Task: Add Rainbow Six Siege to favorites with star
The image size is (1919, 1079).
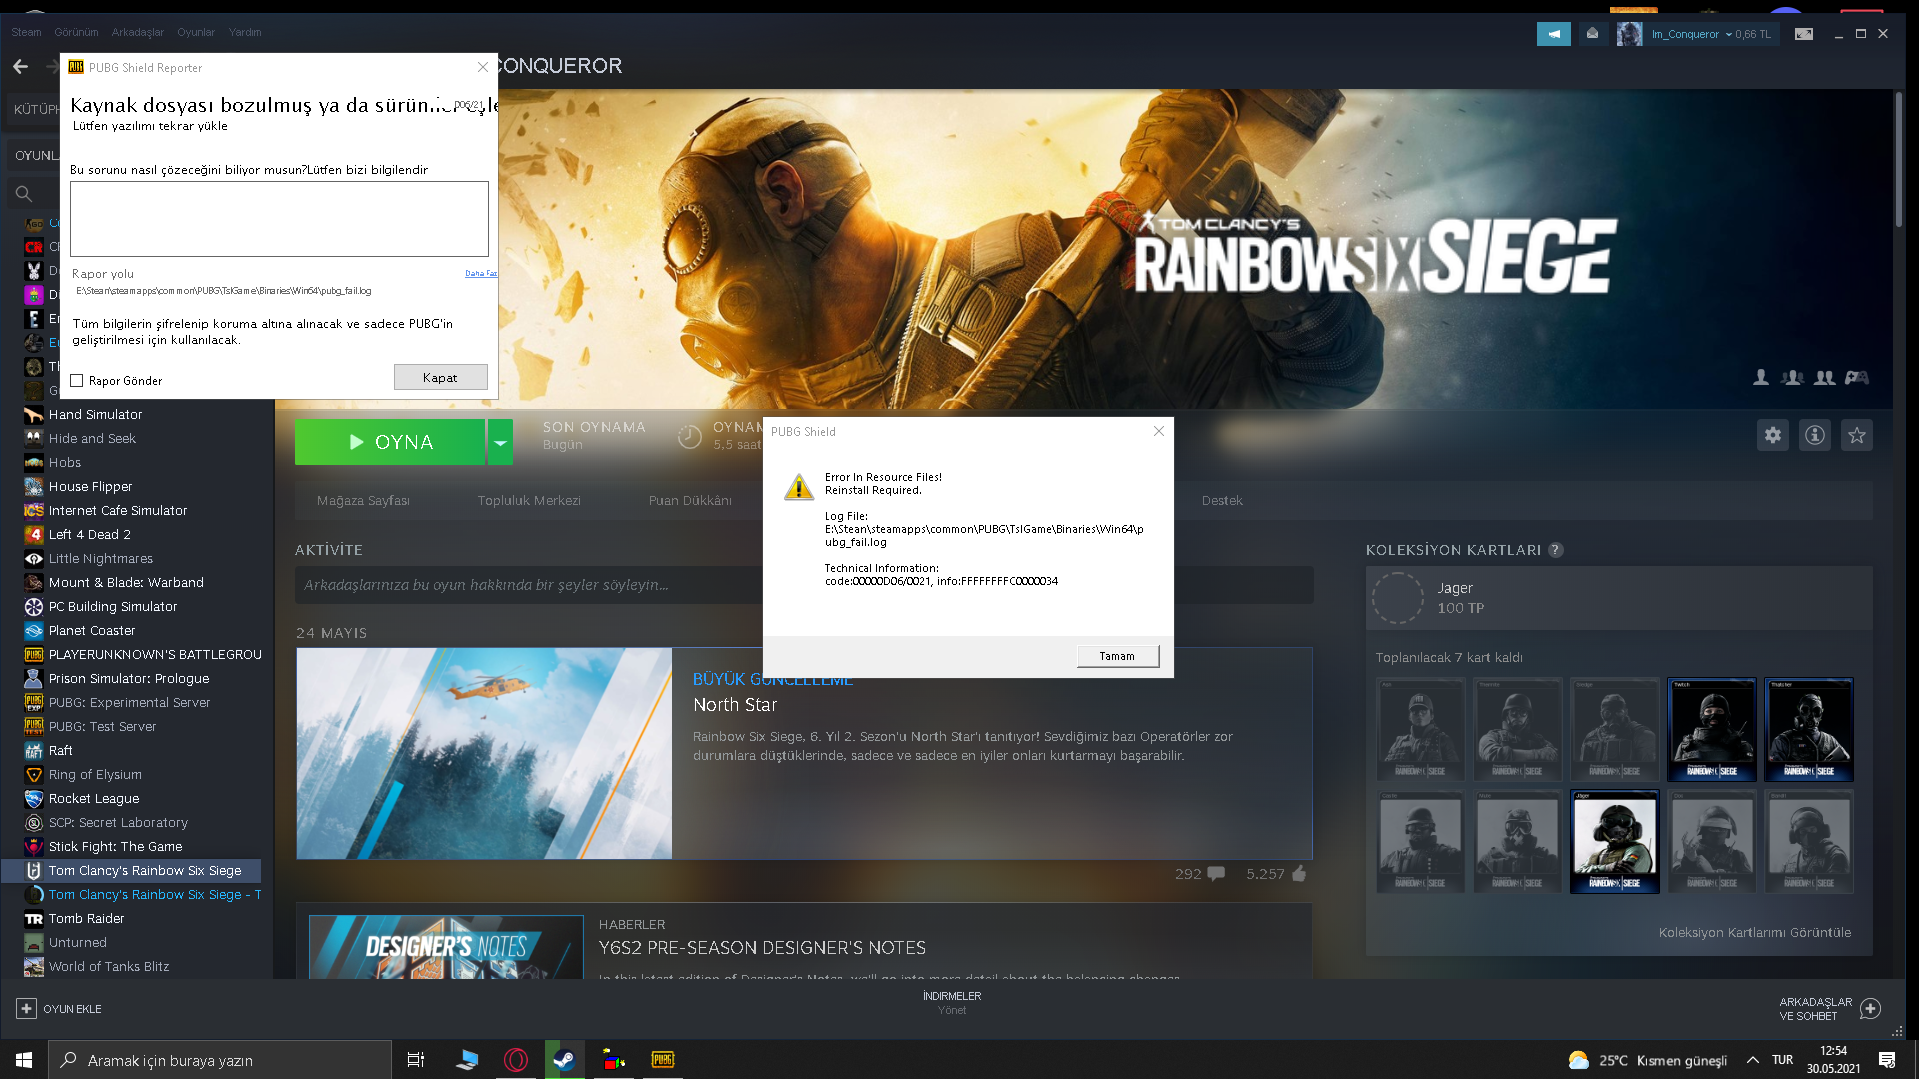Action: pos(1856,435)
